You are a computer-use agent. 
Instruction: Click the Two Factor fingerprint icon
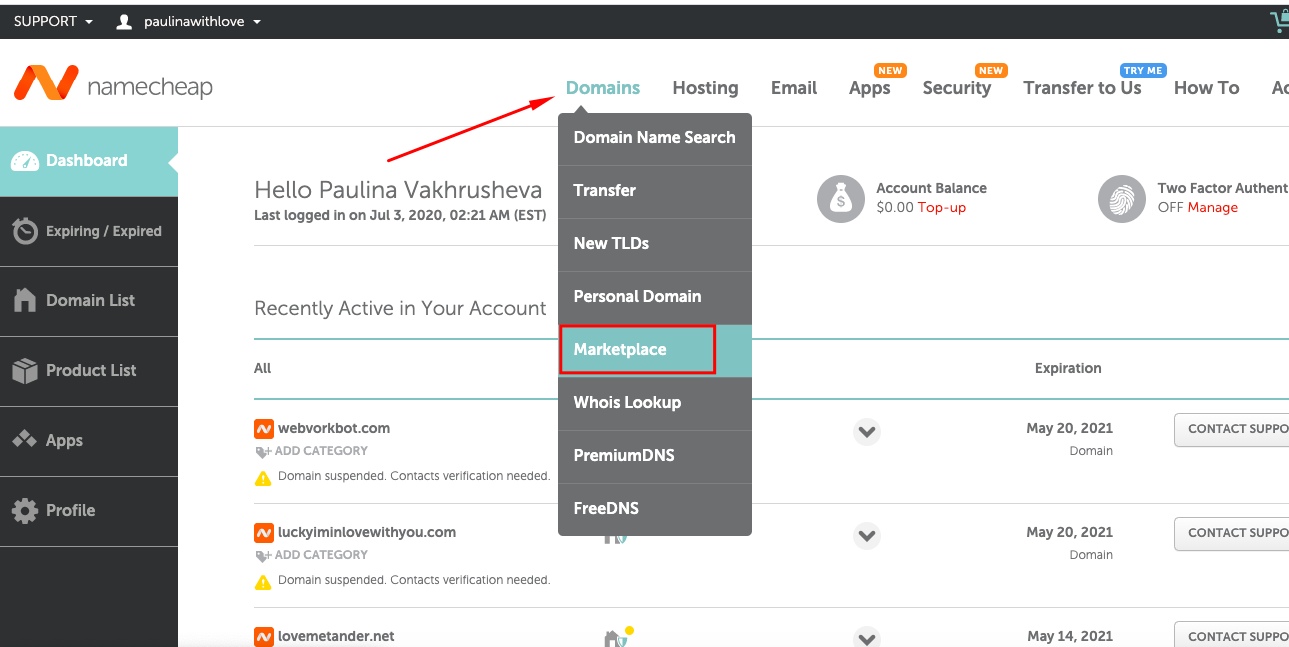(1121, 199)
